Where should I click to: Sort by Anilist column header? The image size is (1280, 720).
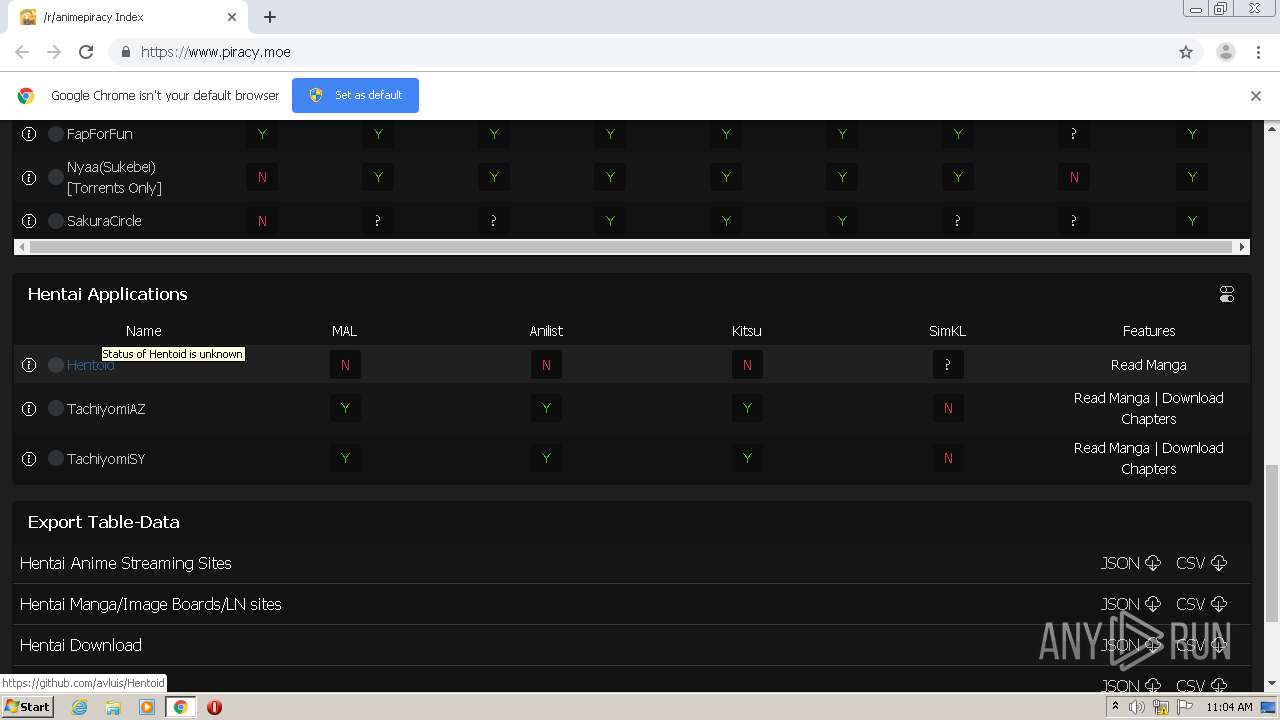click(546, 331)
